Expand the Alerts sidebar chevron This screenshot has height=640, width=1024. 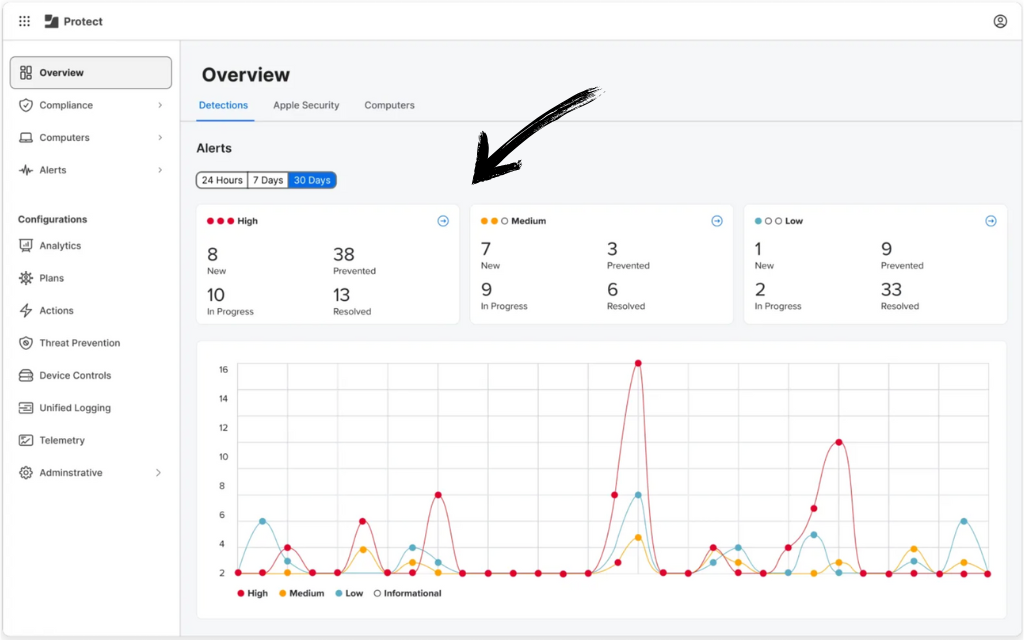point(160,170)
